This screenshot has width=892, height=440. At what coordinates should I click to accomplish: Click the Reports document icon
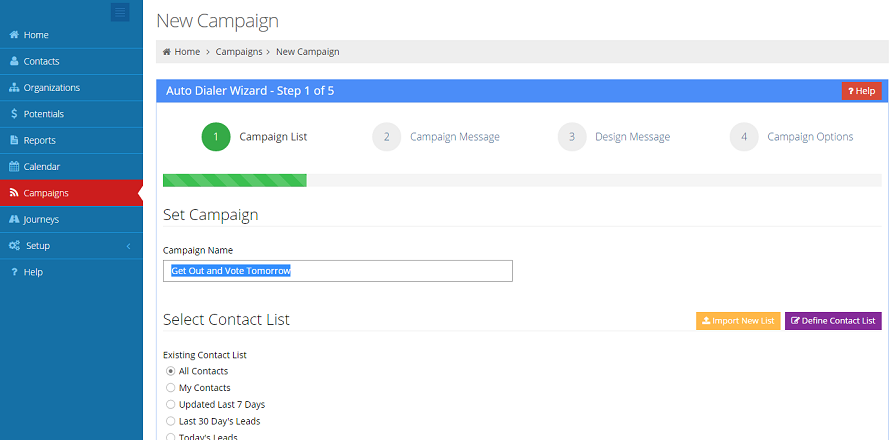pyautogui.click(x=14, y=140)
